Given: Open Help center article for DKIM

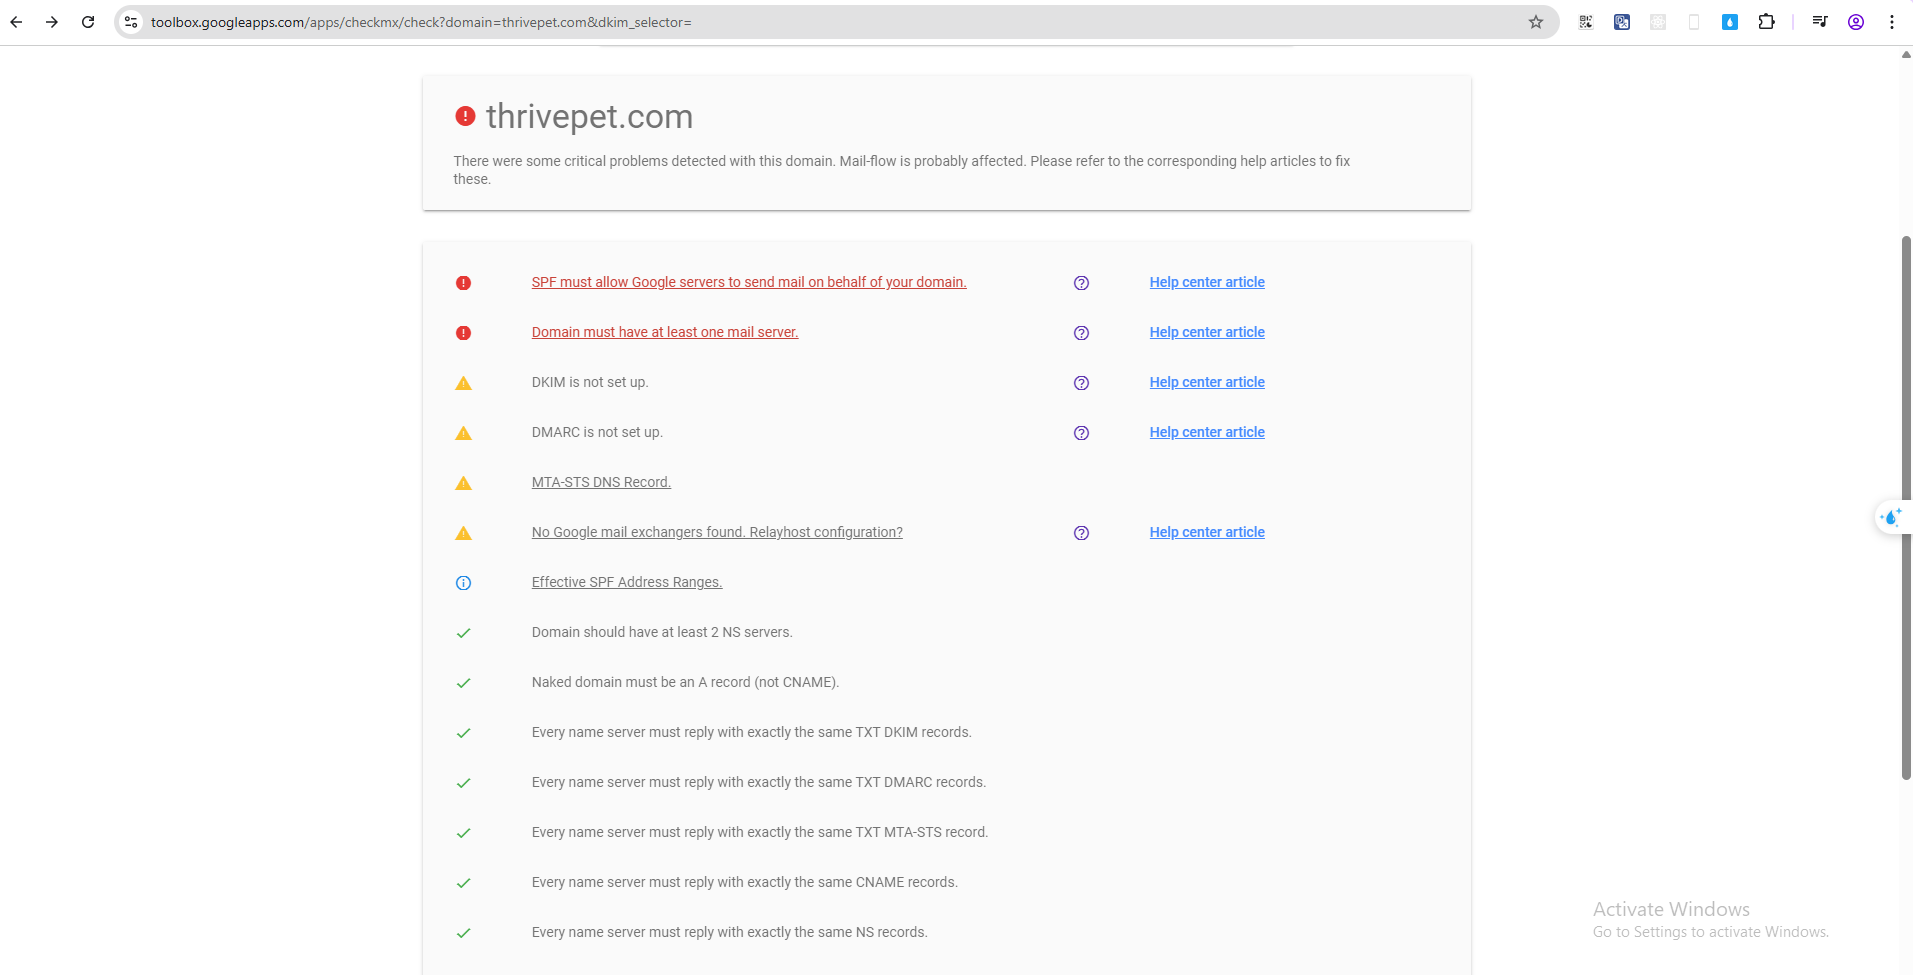Looking at the screenshot, I should tap(1207, 382).
